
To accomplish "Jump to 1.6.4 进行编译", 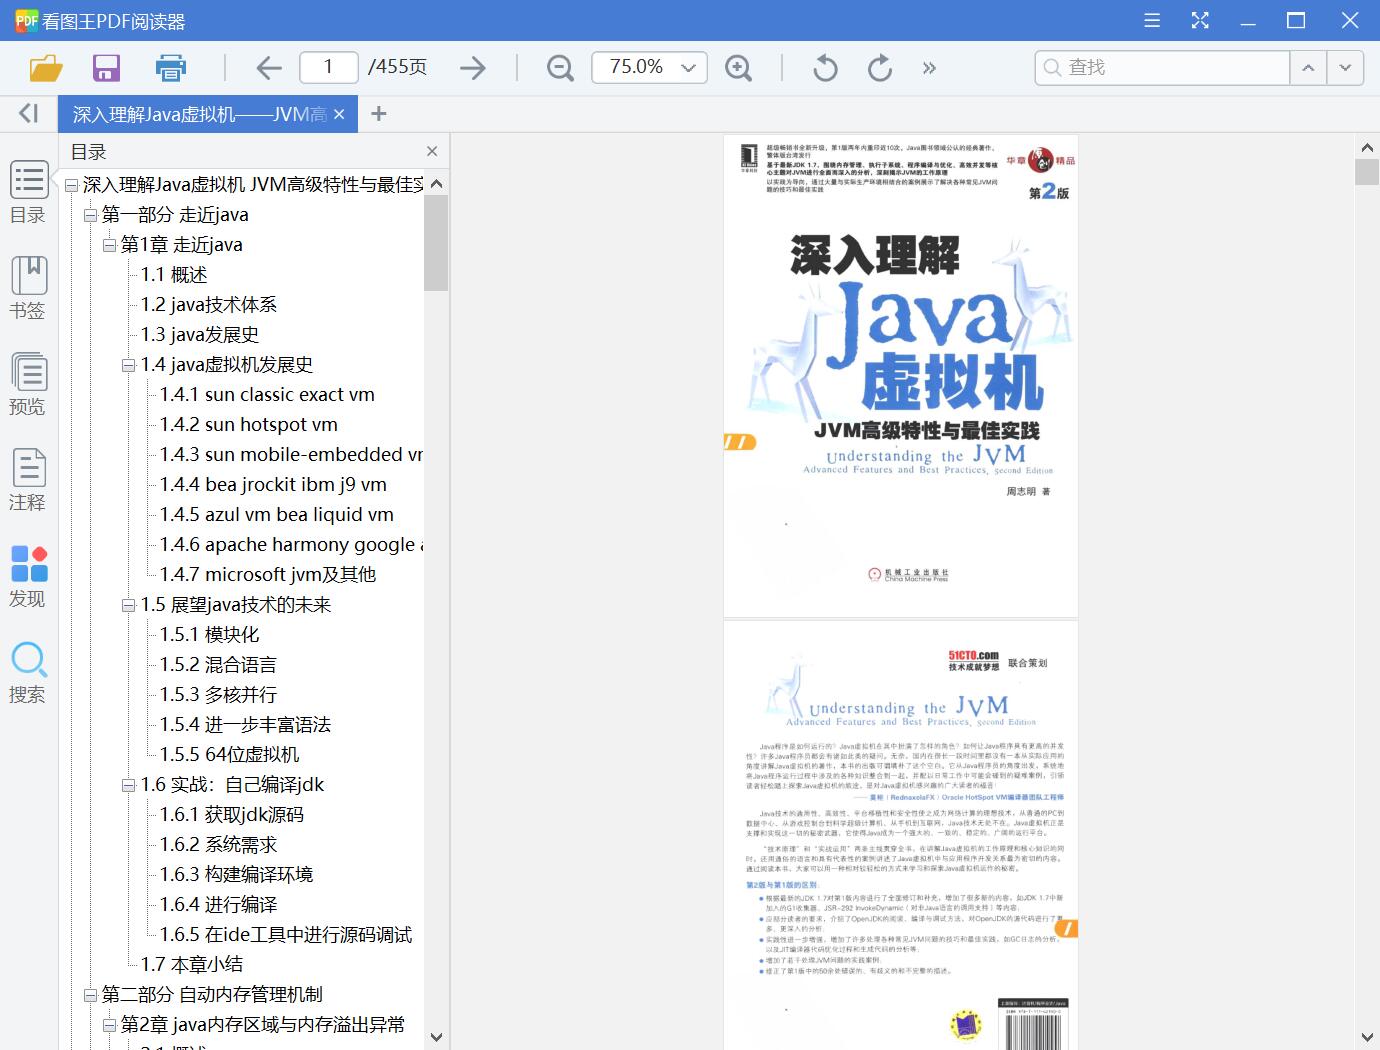I will (218, 904).
